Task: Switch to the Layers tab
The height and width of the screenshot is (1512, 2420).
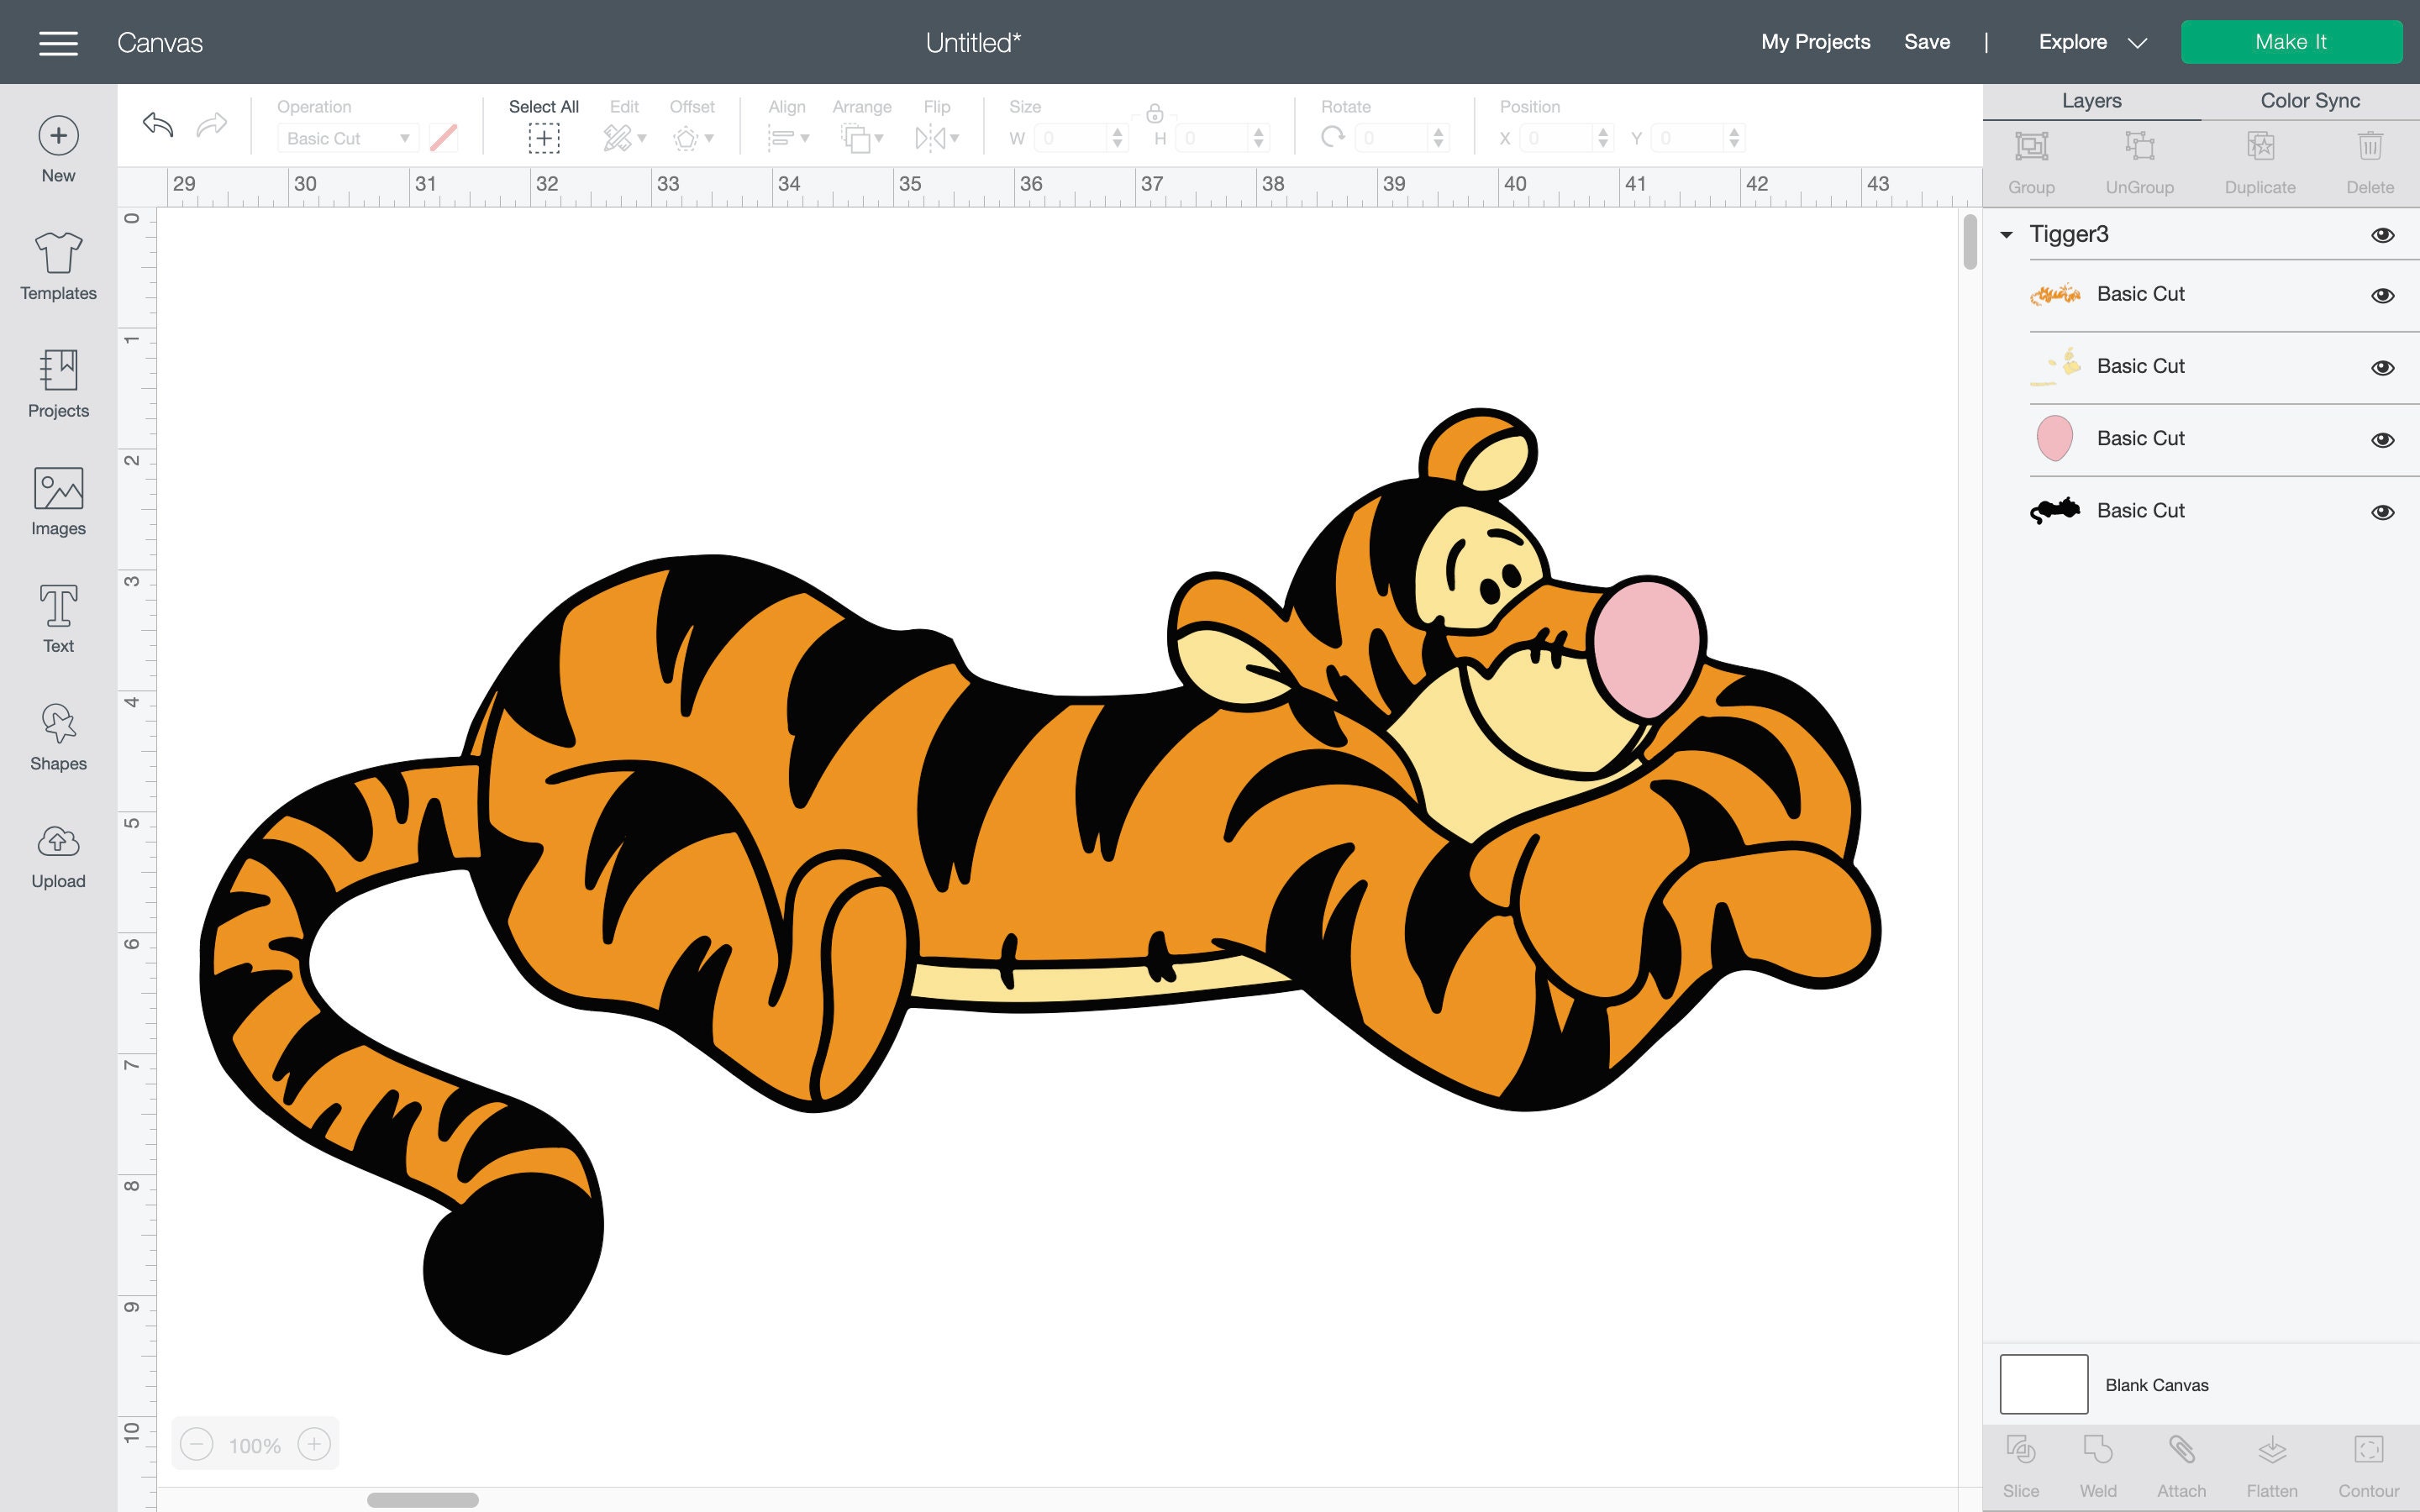Action: coord(2091,100)
